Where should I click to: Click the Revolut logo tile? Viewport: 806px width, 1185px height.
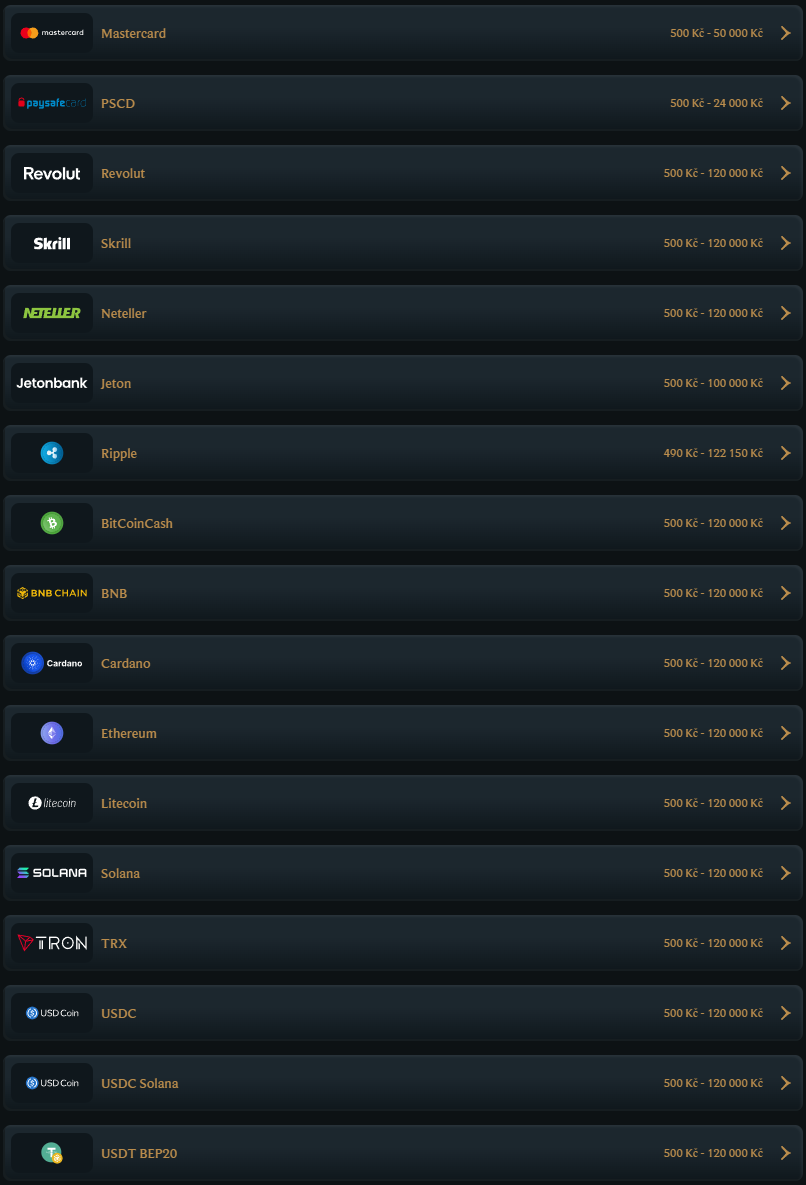click(52, 173)
